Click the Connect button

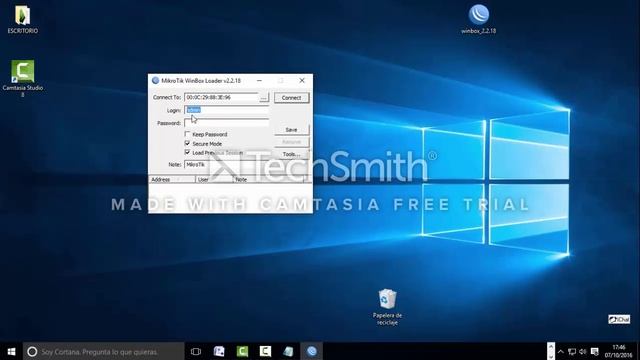[291, 98]
